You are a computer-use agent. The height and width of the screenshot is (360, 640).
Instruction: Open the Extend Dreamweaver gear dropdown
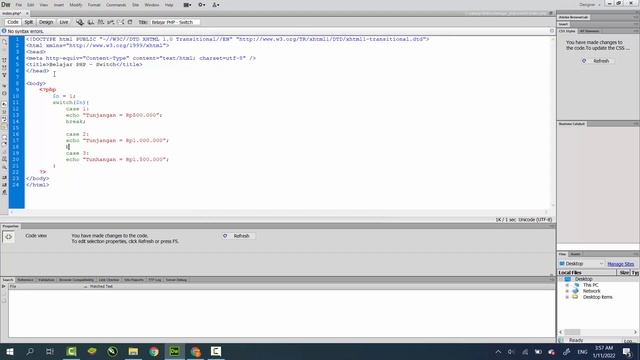(202, 5)
